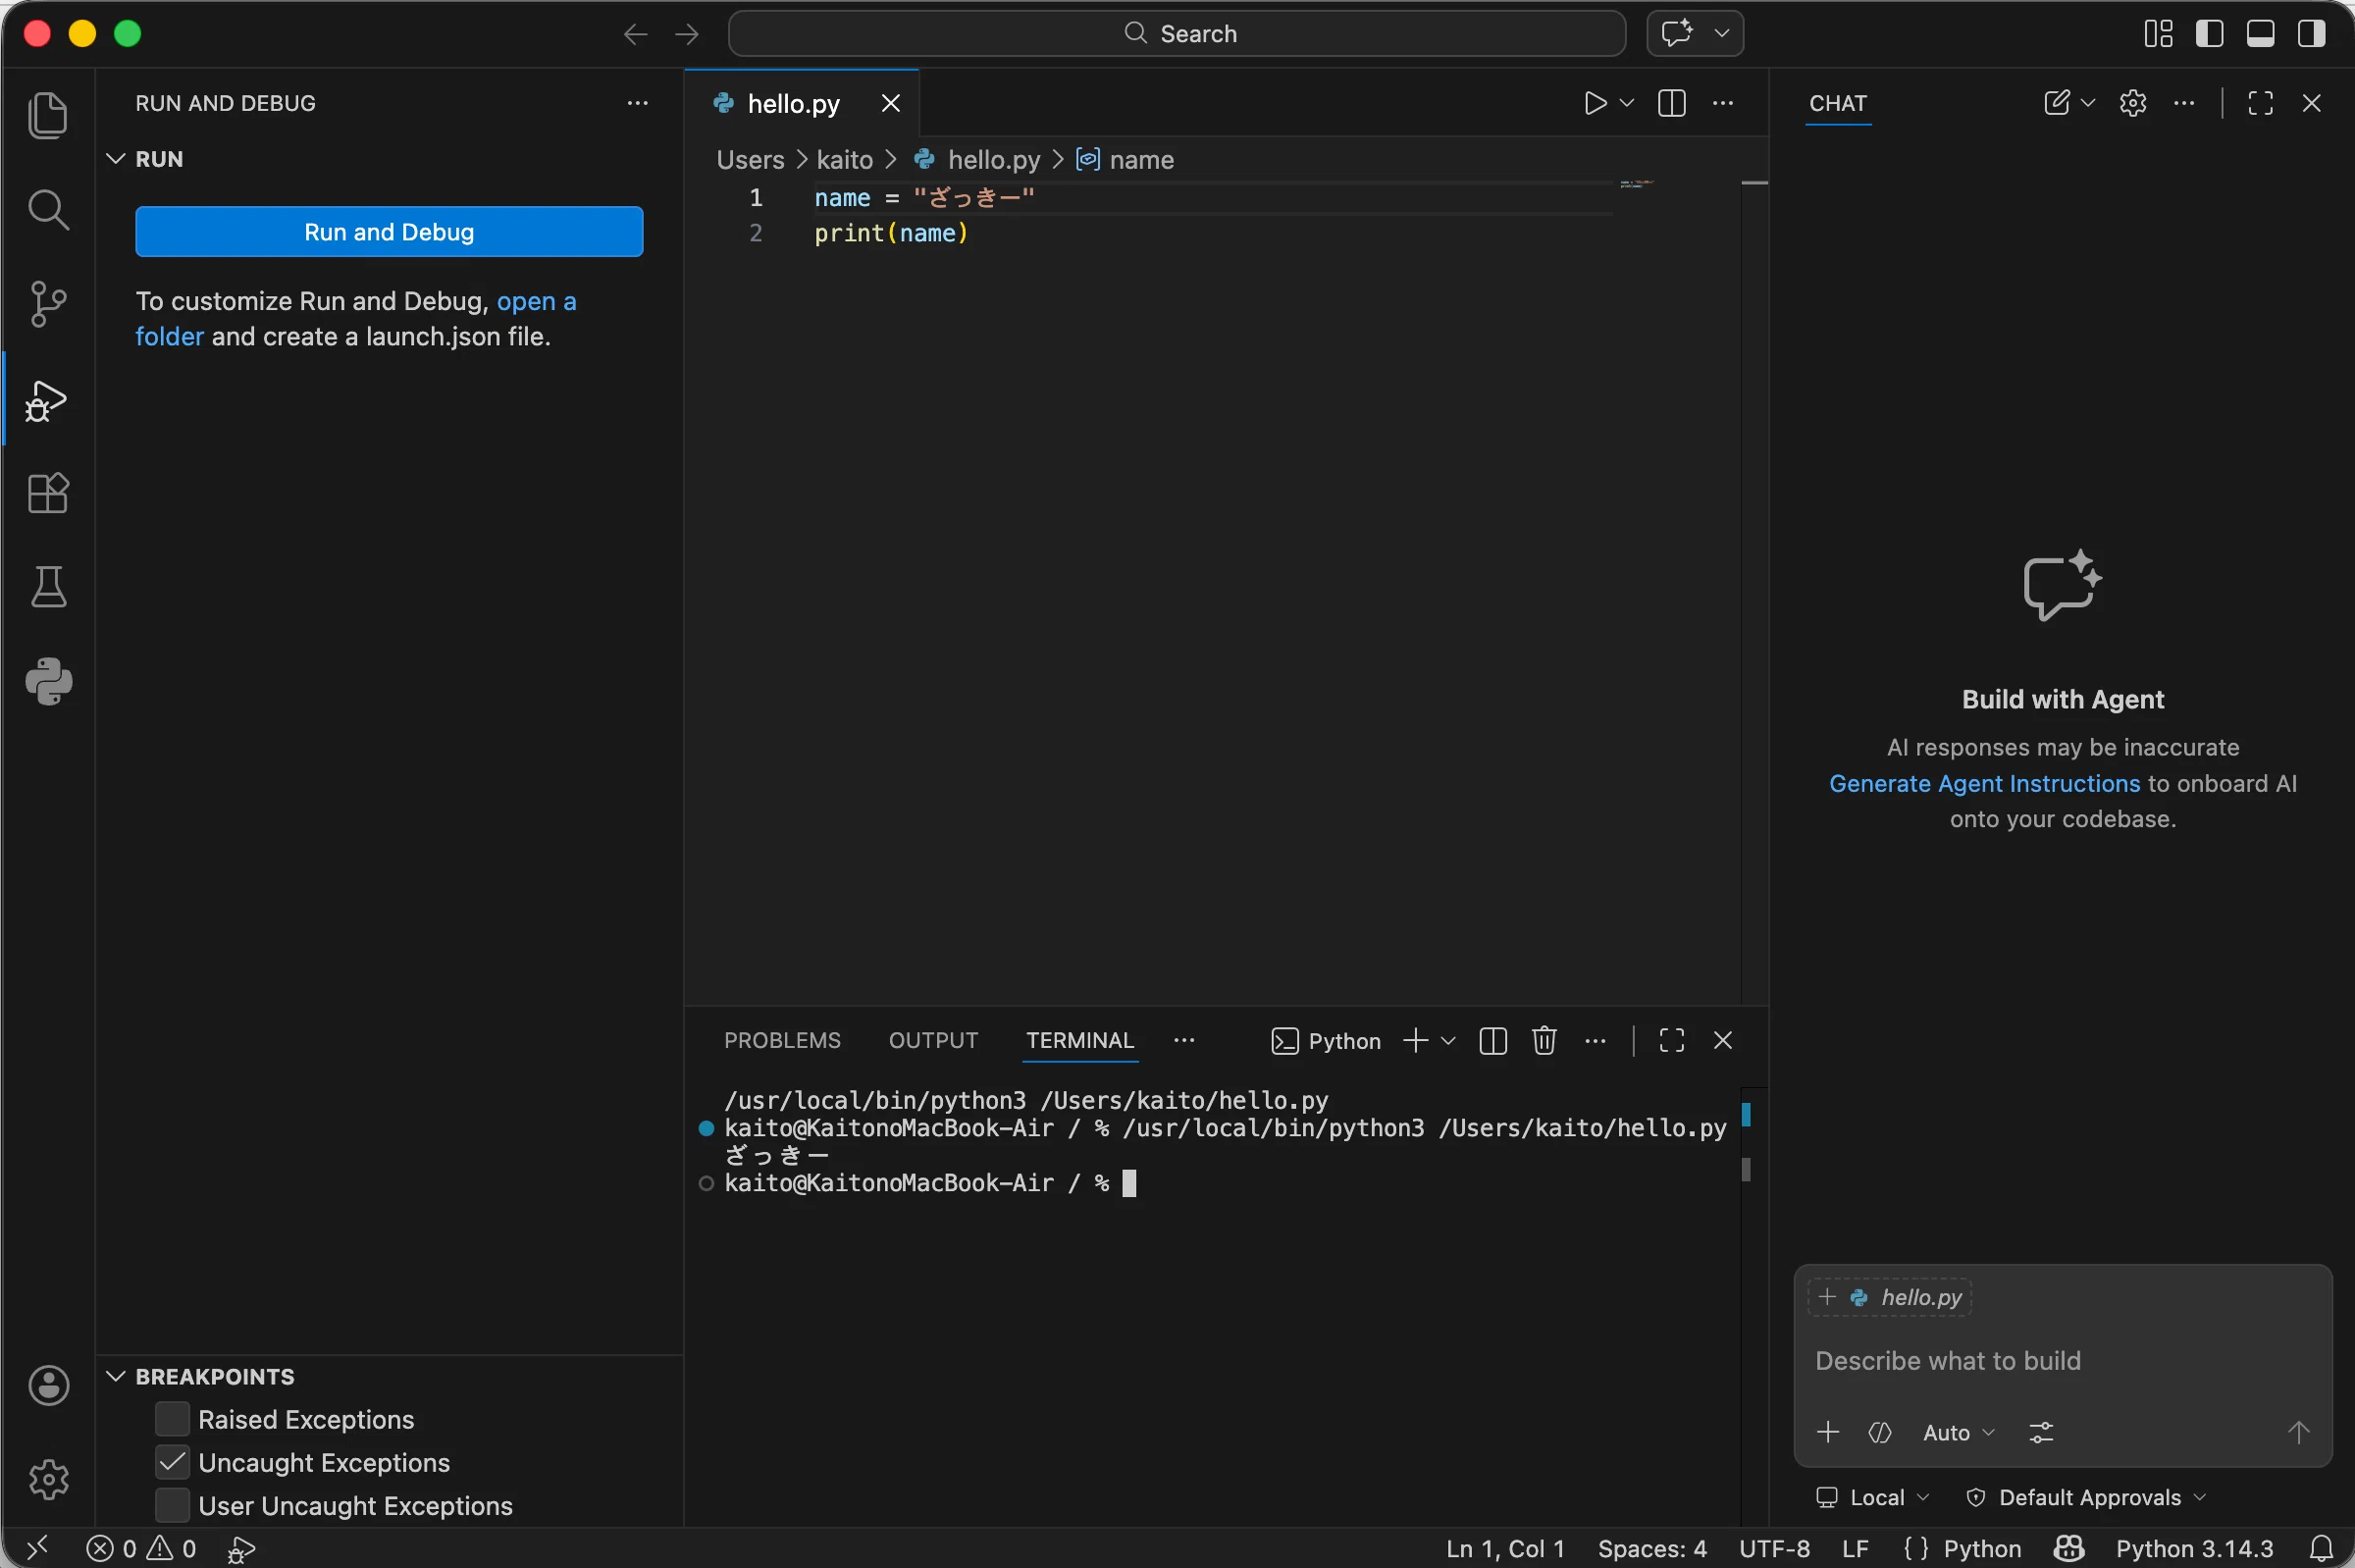This screenshot has width=2355, height=1568.
Task: Open Generate Agent Instructions link
Action: point(1984,783)
